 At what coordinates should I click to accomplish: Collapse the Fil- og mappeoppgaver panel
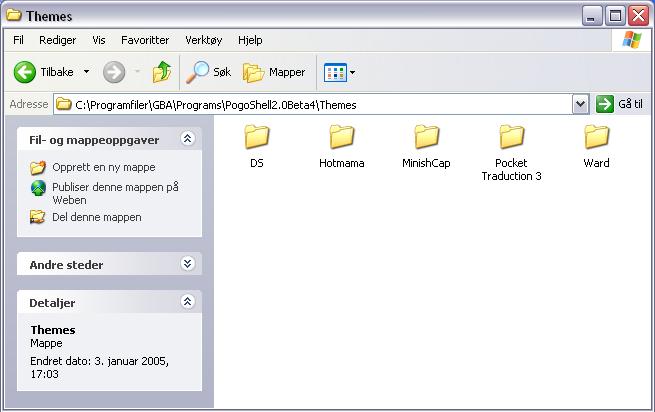(188, 138)
